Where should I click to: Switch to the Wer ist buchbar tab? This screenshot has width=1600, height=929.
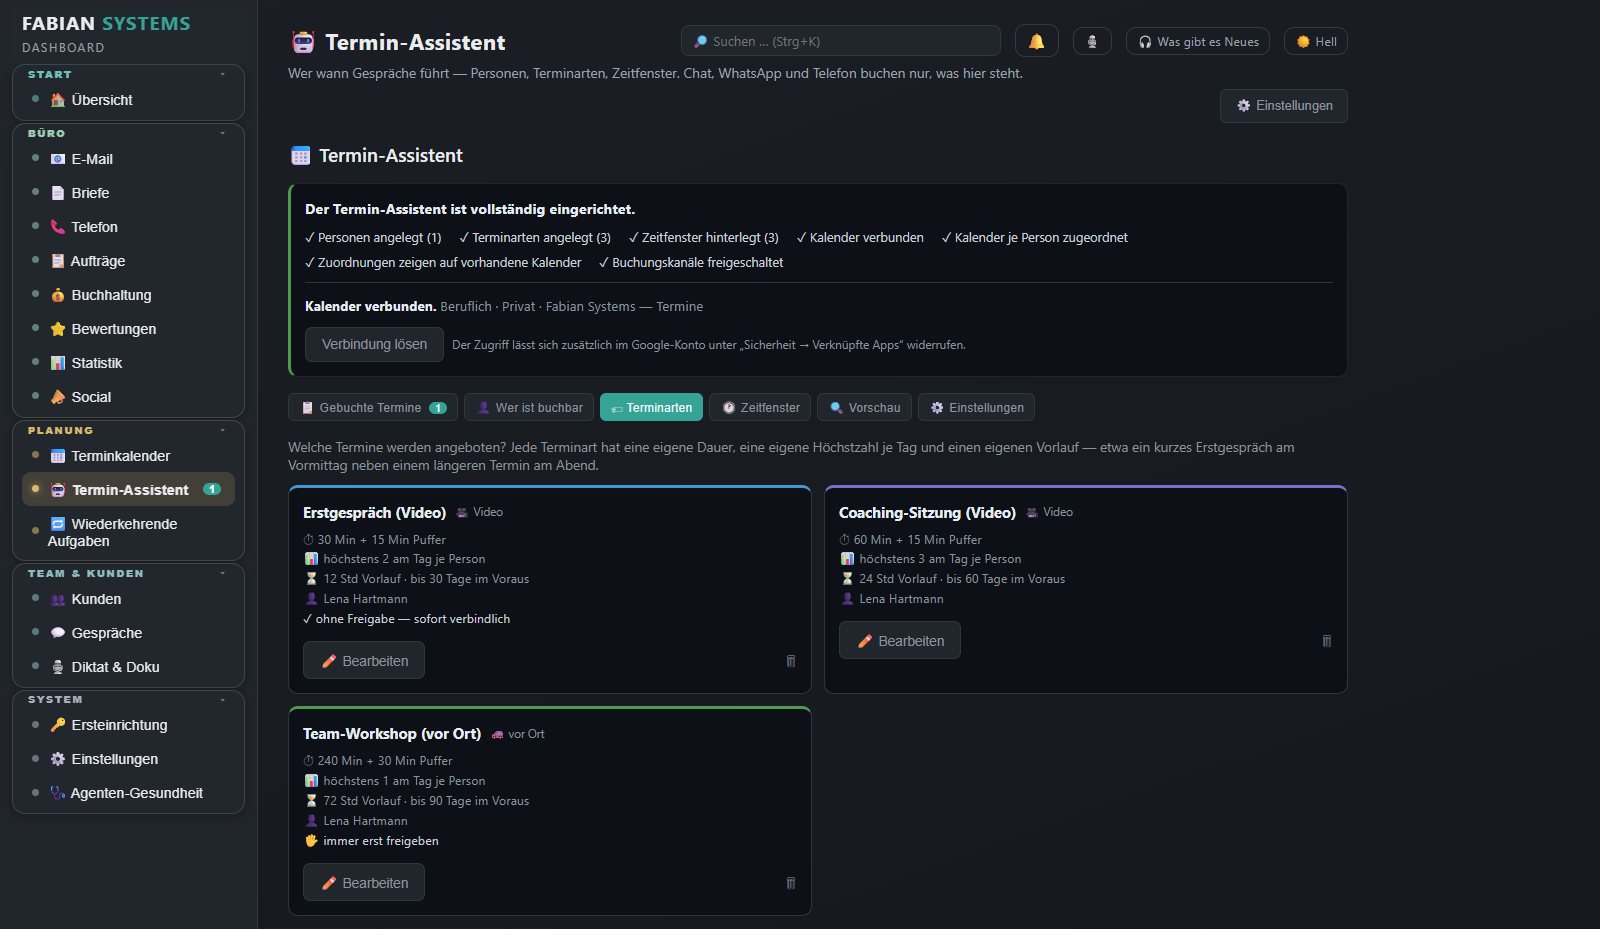pyautogui.click(x=529, y=407)
